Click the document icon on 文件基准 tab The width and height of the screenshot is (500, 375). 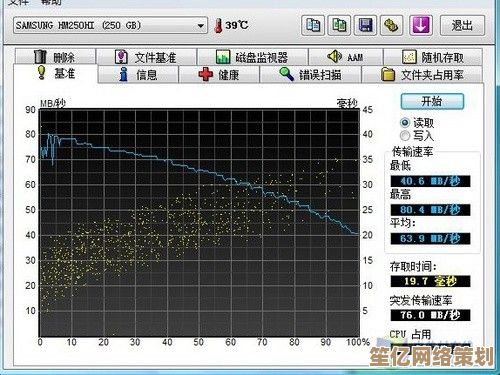point(121,57)
